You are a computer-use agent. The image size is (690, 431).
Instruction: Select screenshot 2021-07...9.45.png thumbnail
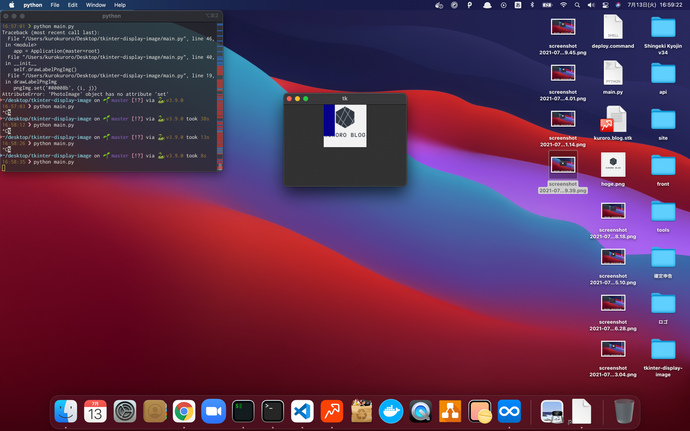tap(563, 27)
